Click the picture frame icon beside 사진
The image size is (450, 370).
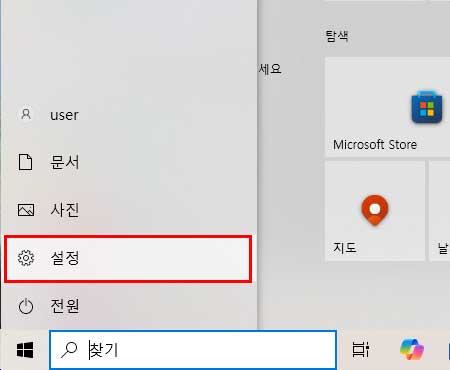(26, 210)
